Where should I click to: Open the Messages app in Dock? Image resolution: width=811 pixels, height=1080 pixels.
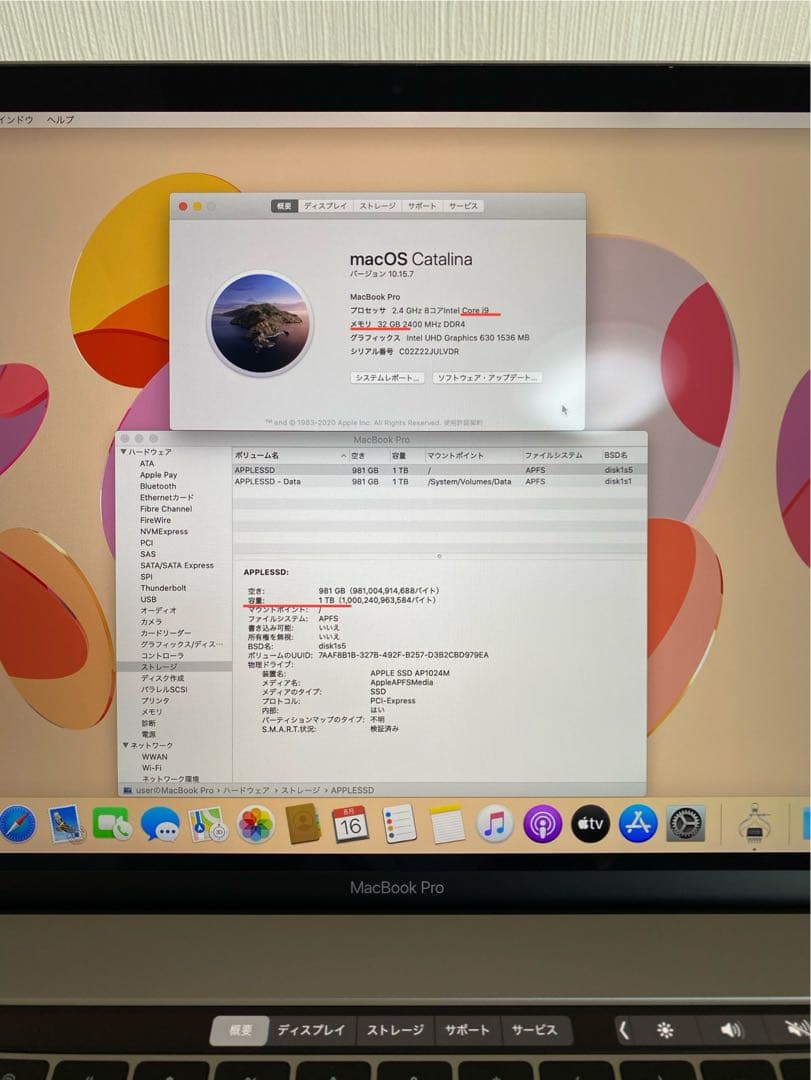point(160,824)
